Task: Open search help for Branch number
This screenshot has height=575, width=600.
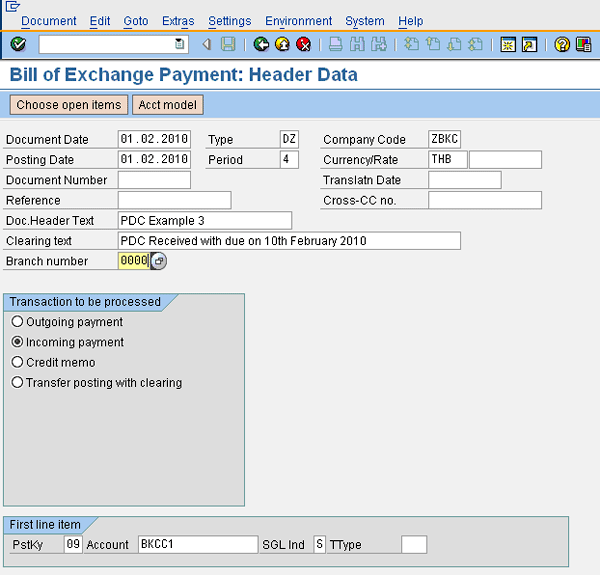Action: (x=159, y=261)
